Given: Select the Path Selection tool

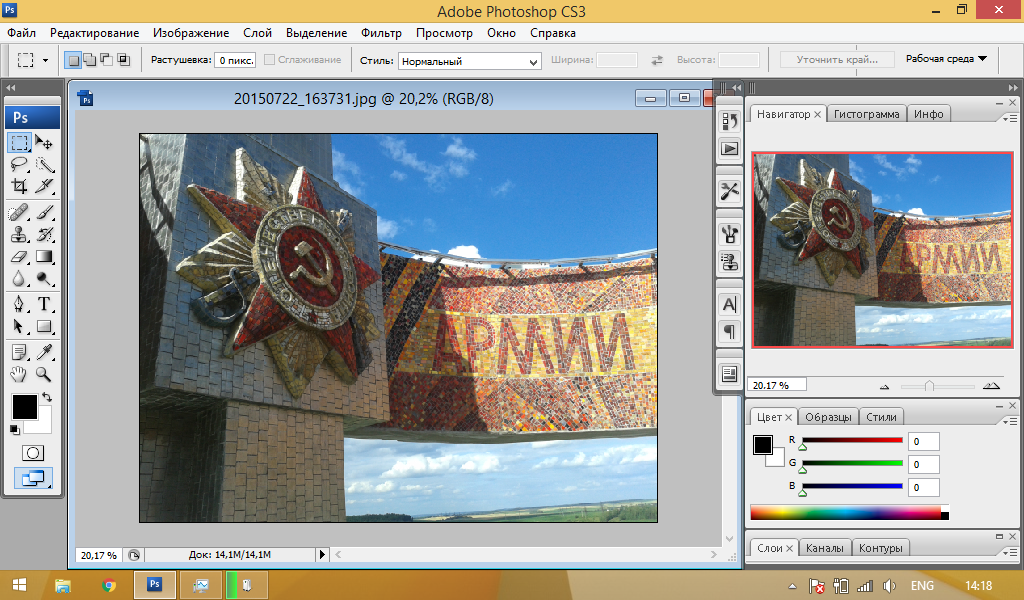Looking at the screenshot, I should pyautogui.click(x=20, y=326).
